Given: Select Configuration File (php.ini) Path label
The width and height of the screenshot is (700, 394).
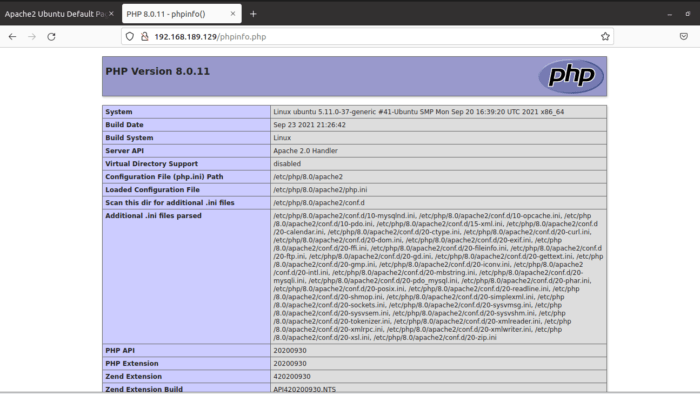Looking at the screenshot, I should point(164,176).
